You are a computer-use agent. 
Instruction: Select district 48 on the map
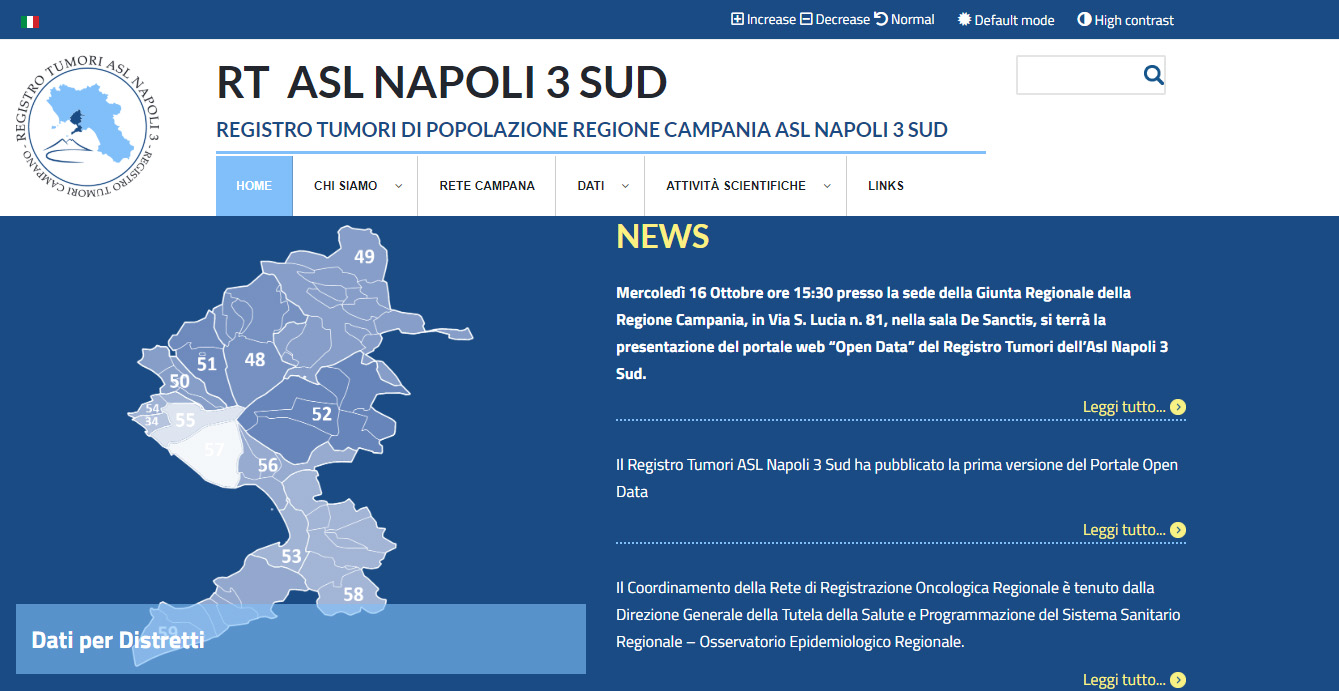pyautogui.click(x=255, y=359)
